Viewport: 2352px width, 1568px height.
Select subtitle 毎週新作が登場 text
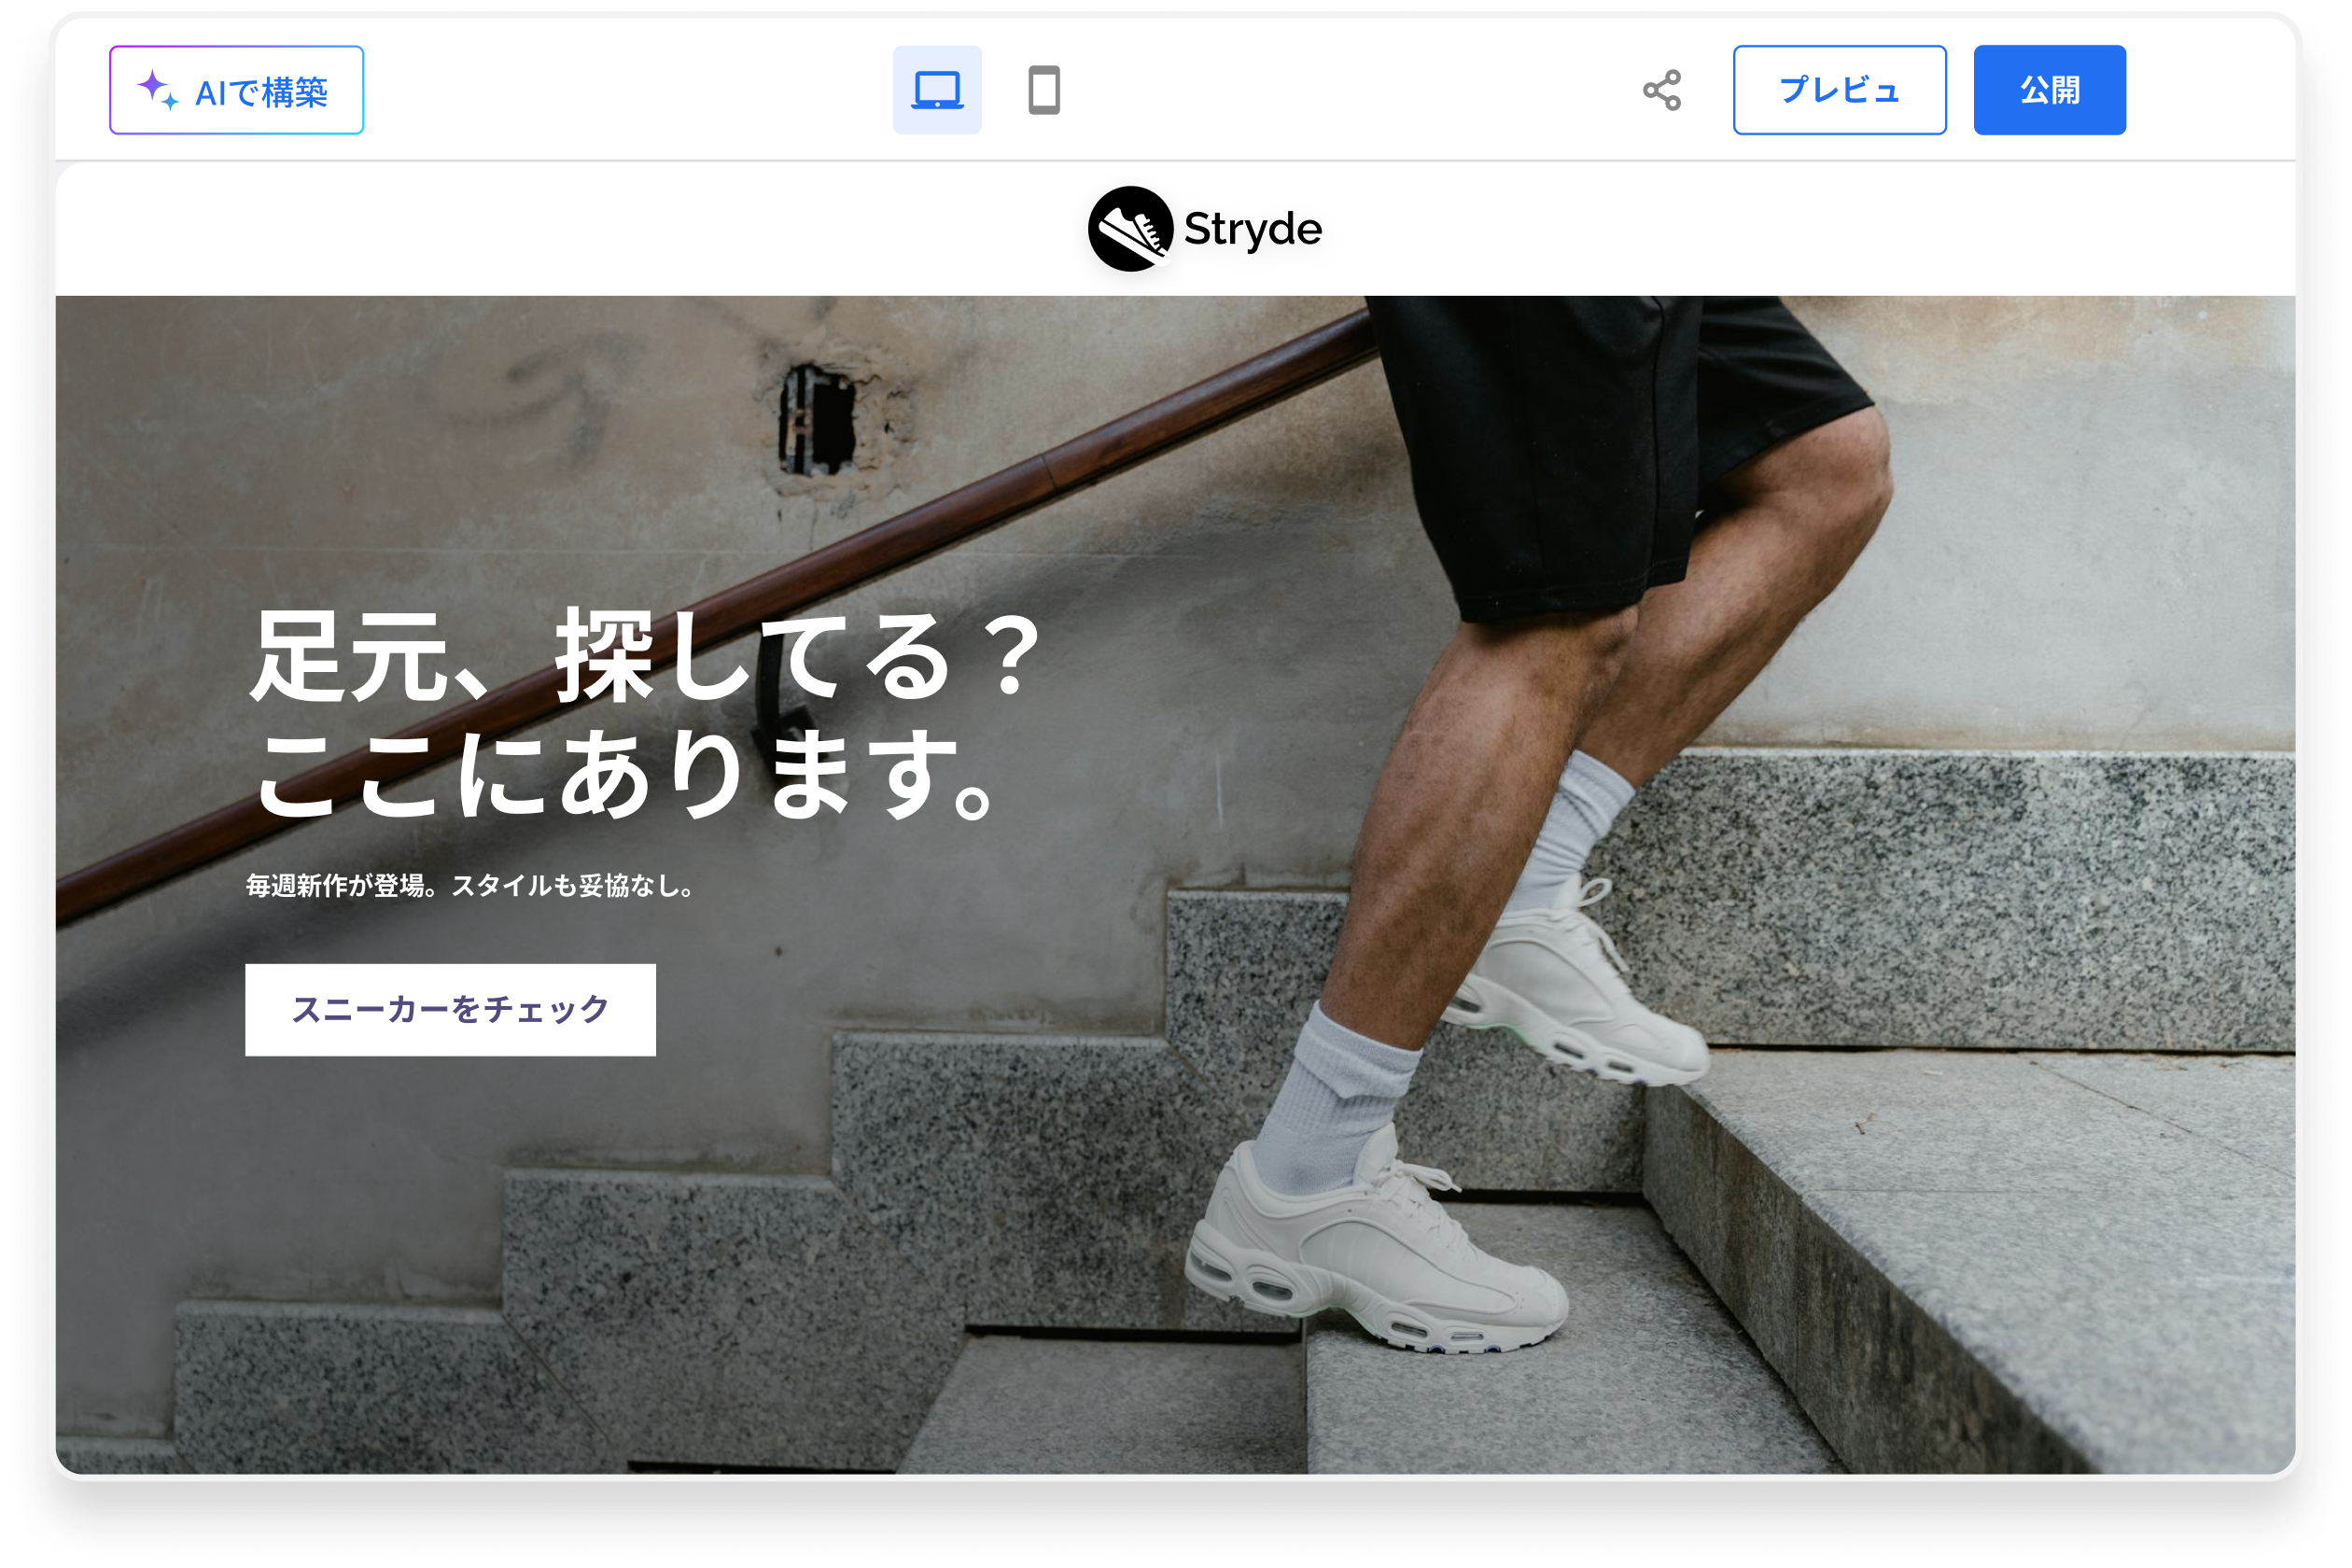470,886
